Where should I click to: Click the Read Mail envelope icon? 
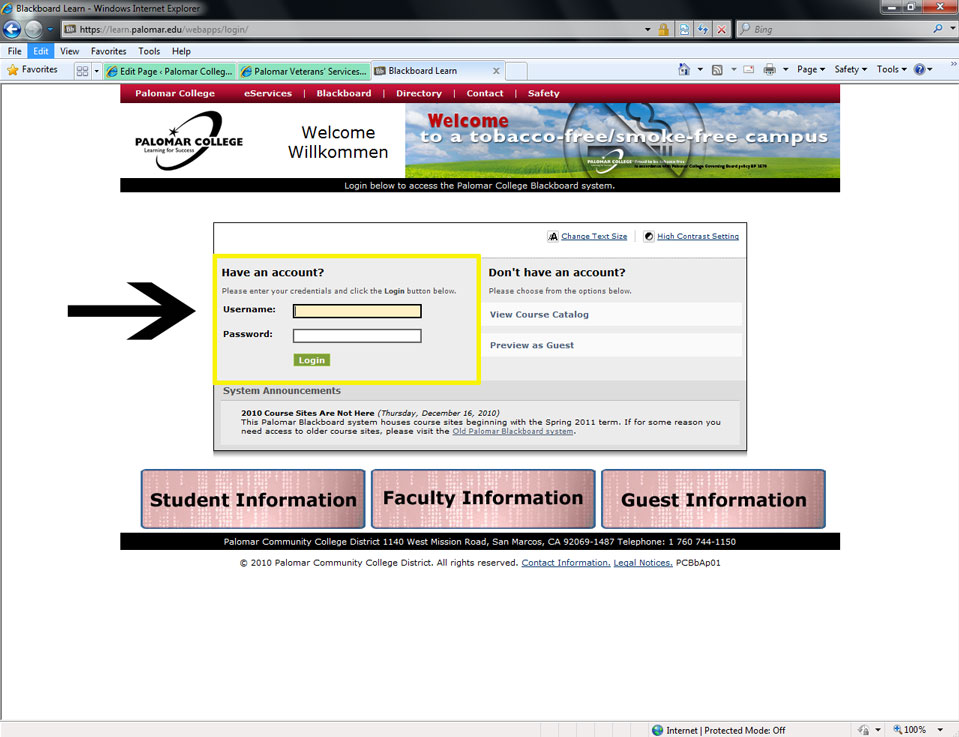pos(749,70)
